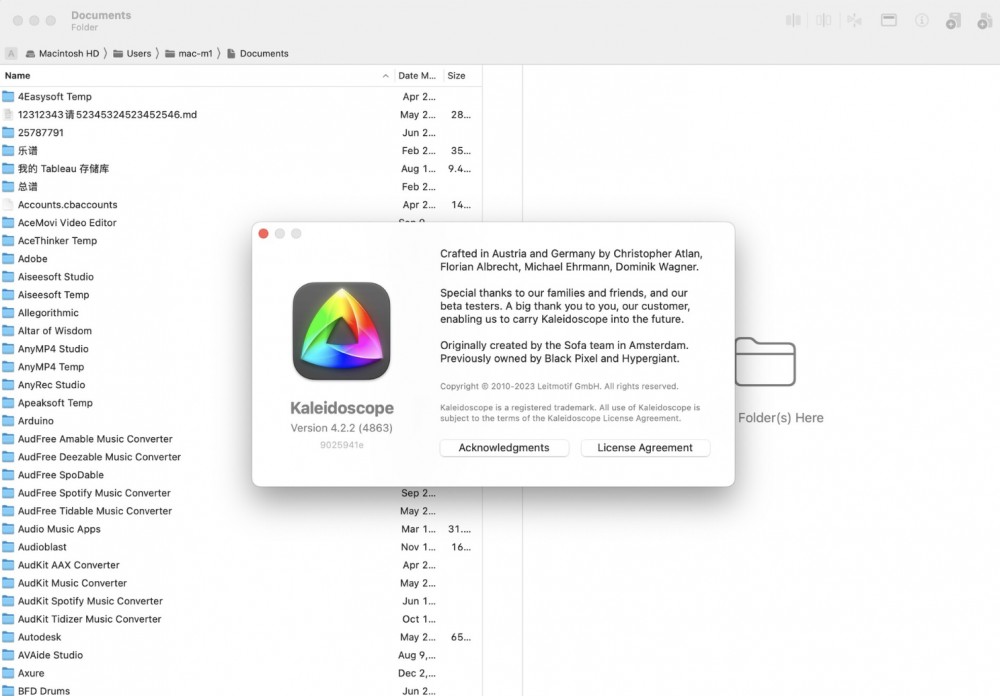
Task: Open the Acknowledgments button
Action: [x=504, y=448]
